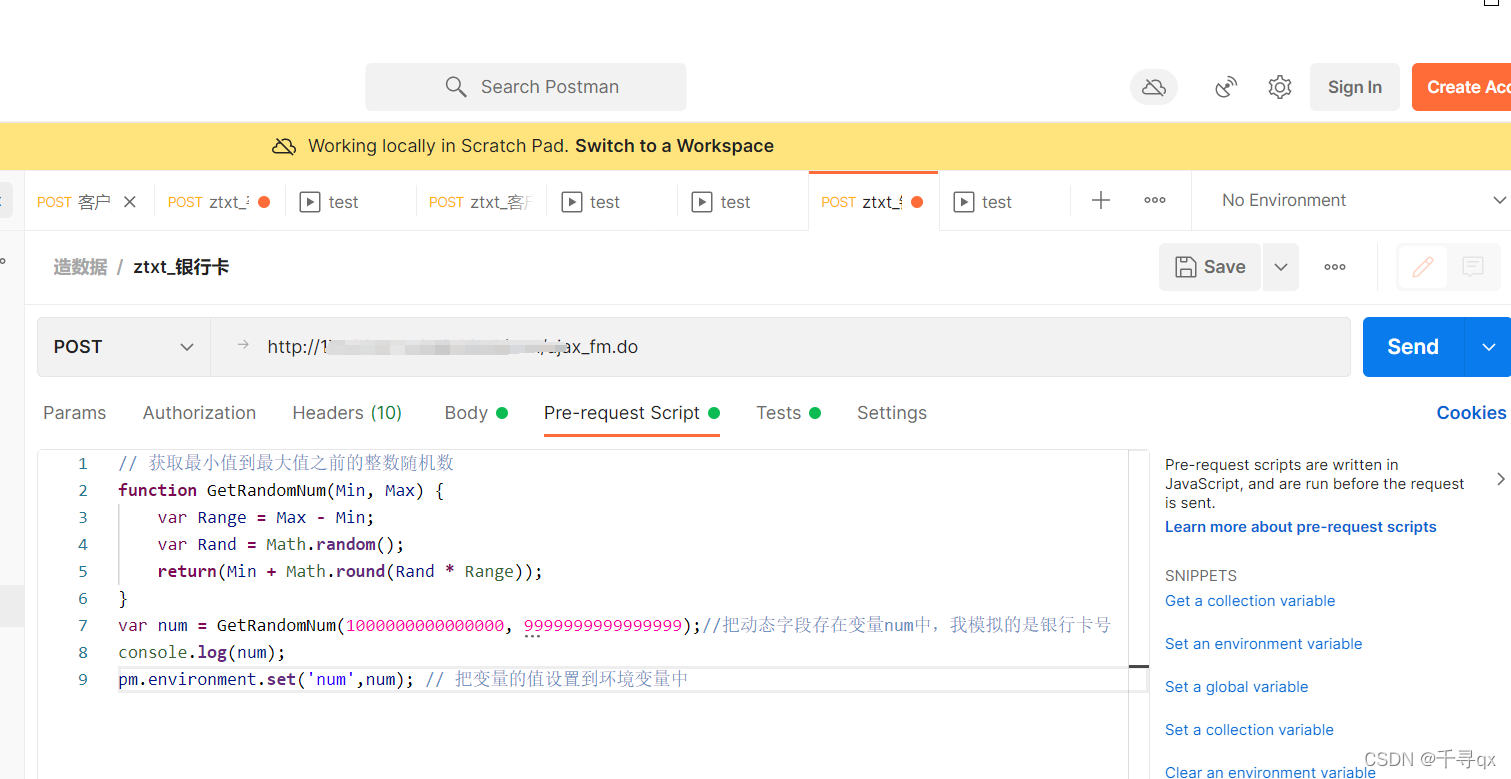
Task: Expand the Save options arrow
Action: [1280, 267]
